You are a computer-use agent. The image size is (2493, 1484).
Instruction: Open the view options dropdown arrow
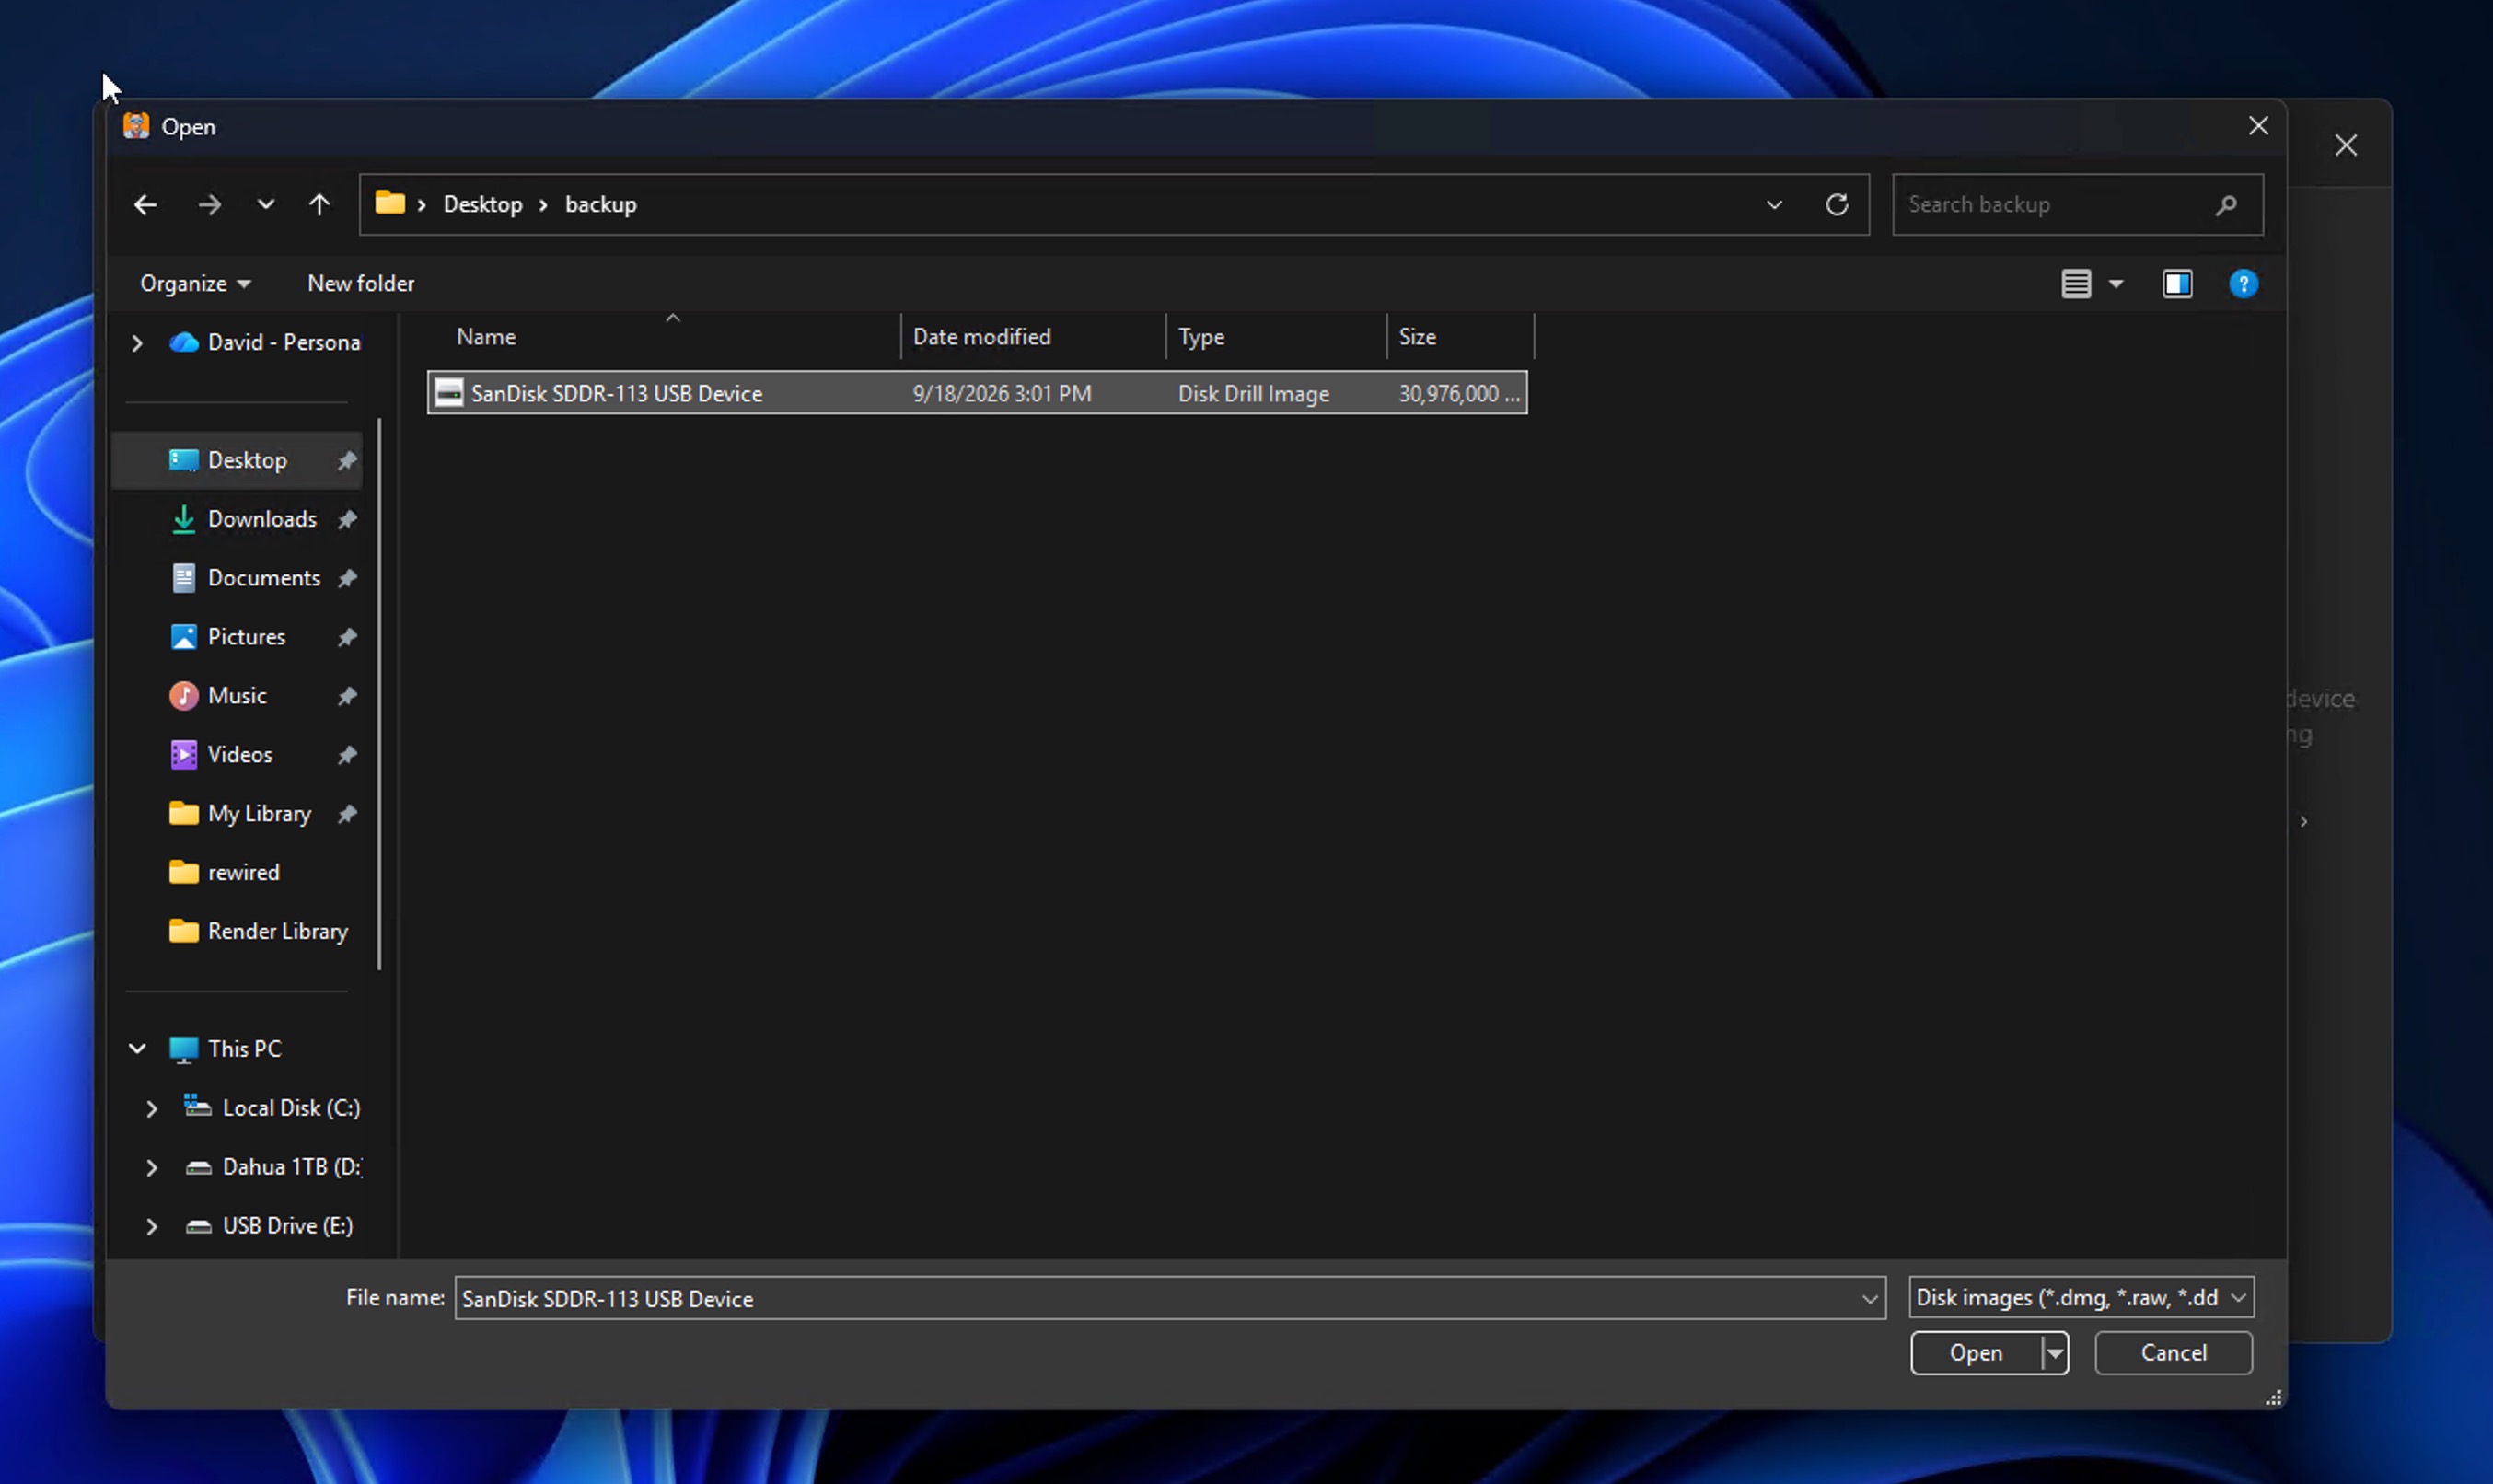click(x=2116, y=284)
